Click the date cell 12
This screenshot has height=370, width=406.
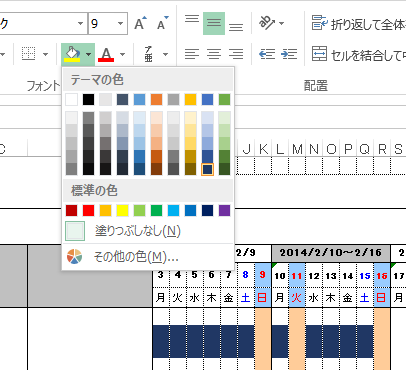[314, 276]
